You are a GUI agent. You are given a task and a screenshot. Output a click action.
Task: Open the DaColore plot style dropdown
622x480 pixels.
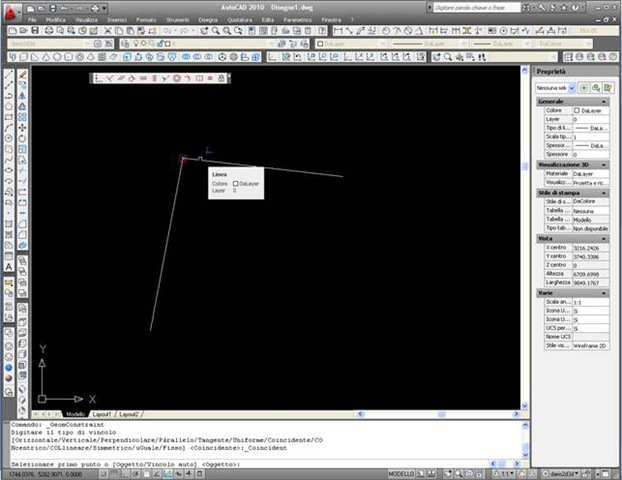tap(589, 44)
